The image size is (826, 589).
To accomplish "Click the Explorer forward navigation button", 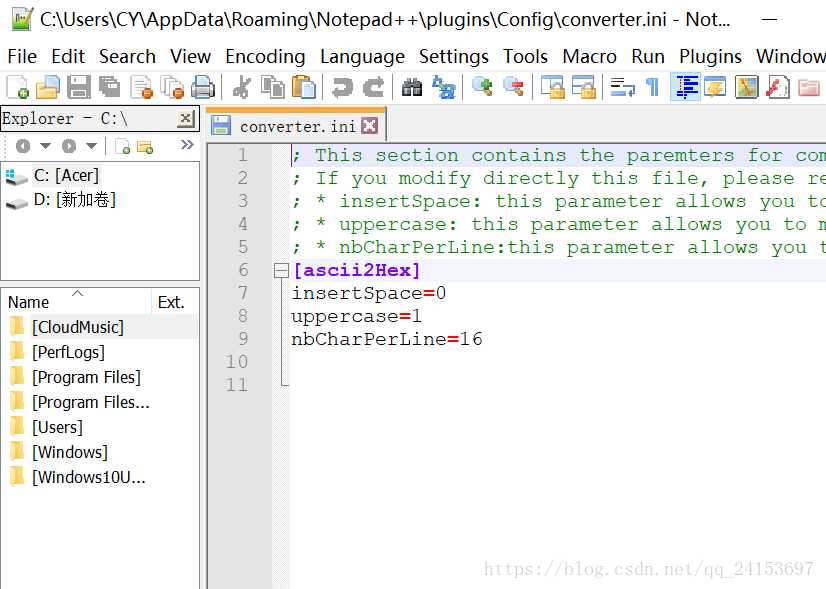I will tap(69, 145).
